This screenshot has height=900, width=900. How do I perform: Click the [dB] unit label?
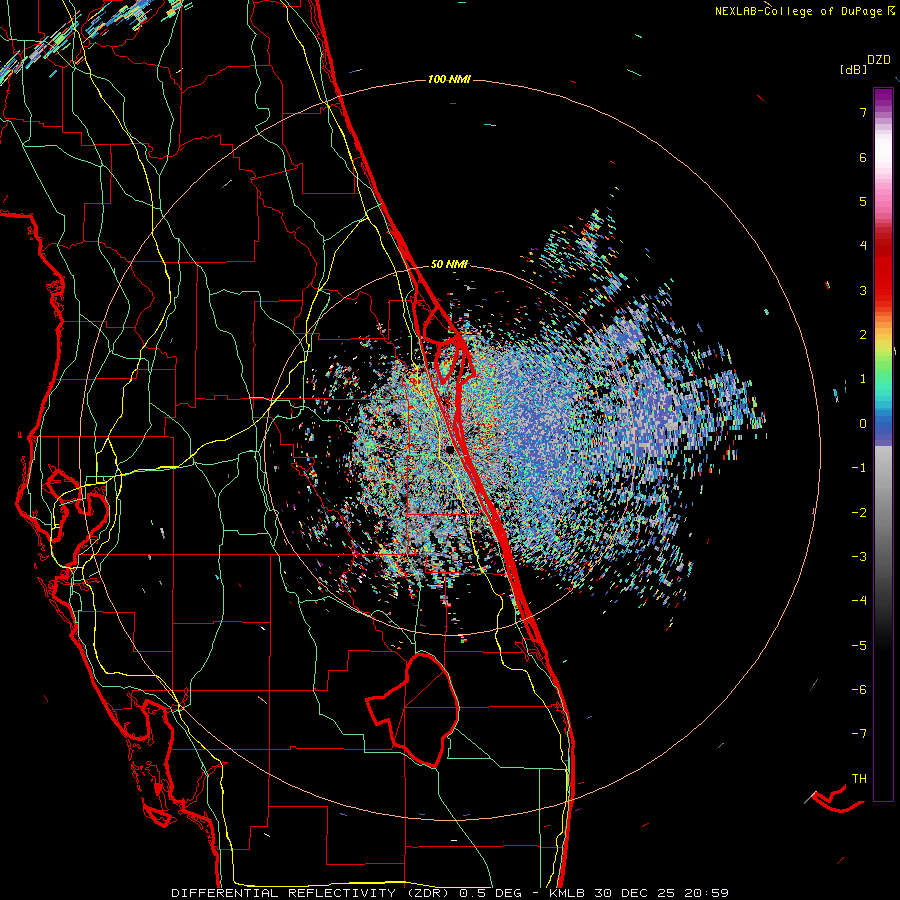coord(853,69)
